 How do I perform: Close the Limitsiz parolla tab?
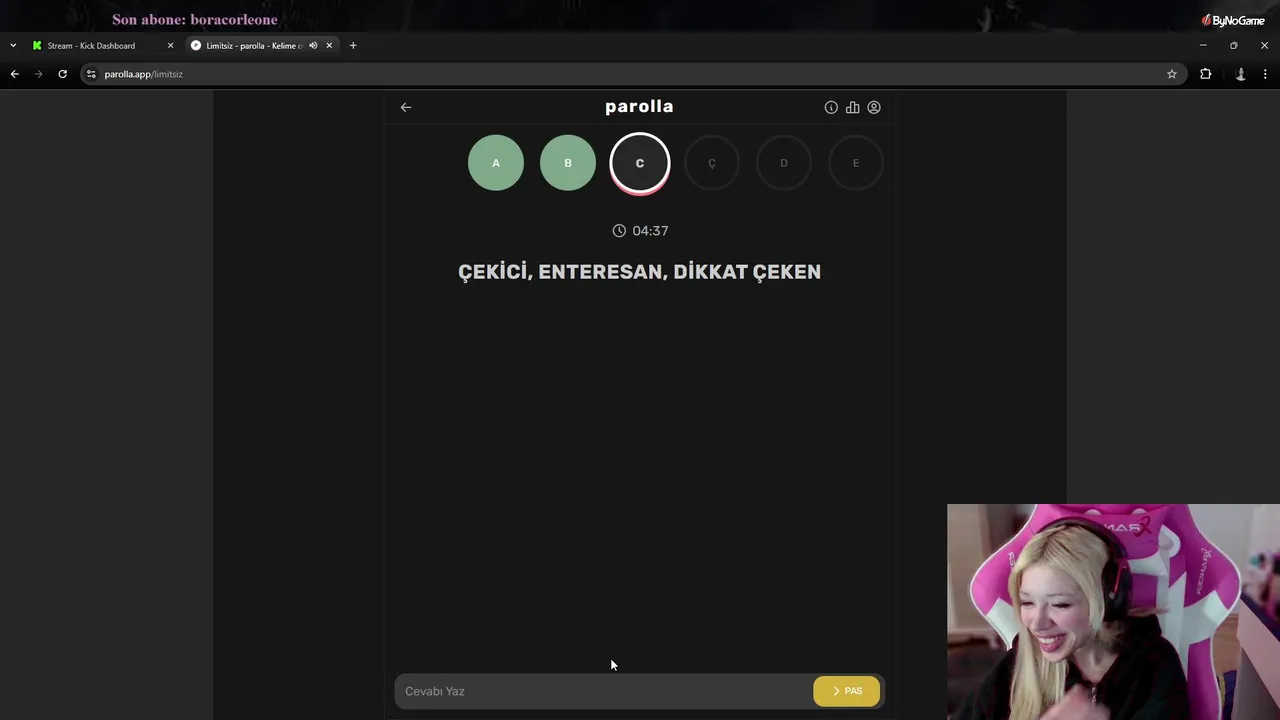[329, 46]
